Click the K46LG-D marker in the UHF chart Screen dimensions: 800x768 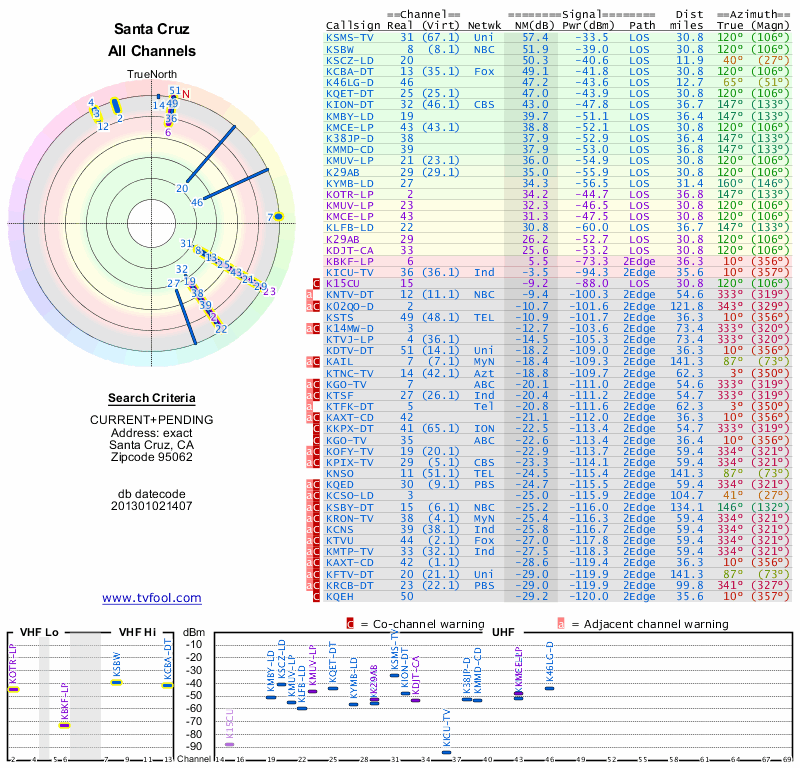point(549,688)
